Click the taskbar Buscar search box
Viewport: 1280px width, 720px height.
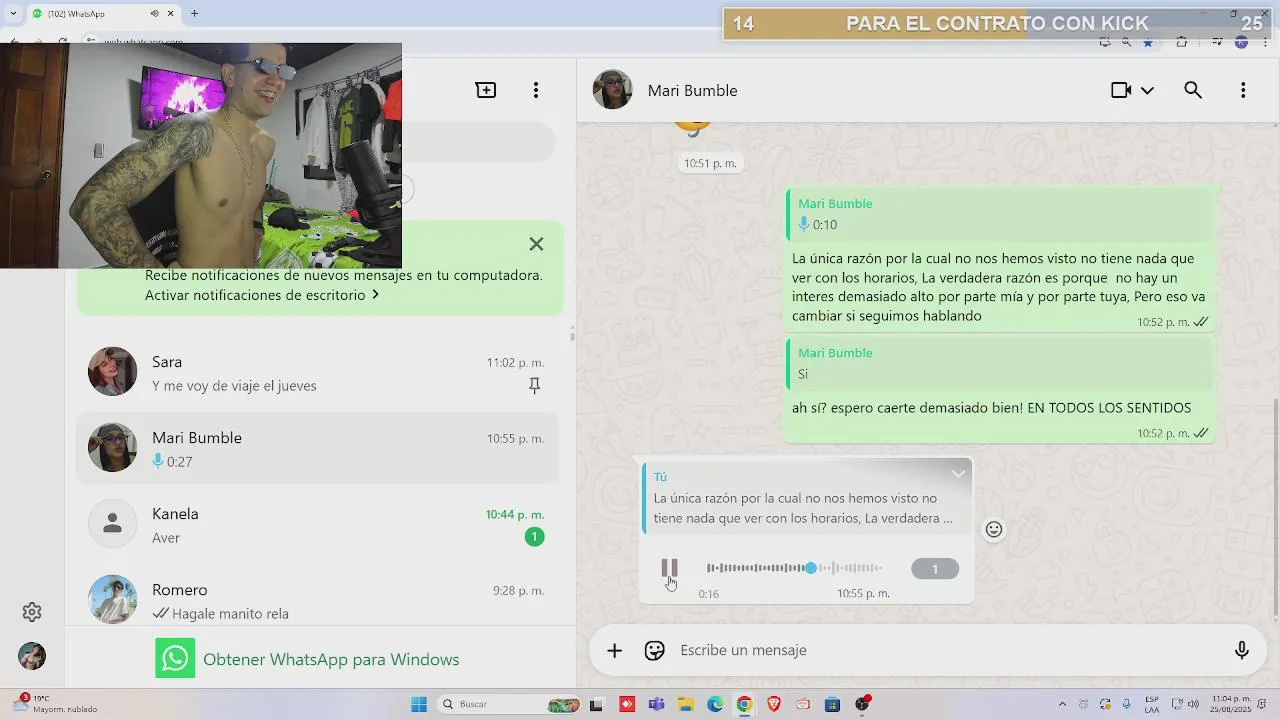point(510,704)
